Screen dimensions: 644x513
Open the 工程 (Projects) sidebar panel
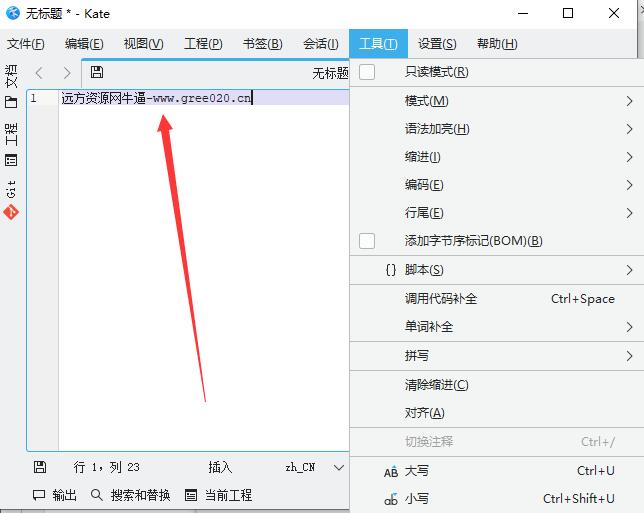pyautogui.click(x=11, y=143)
